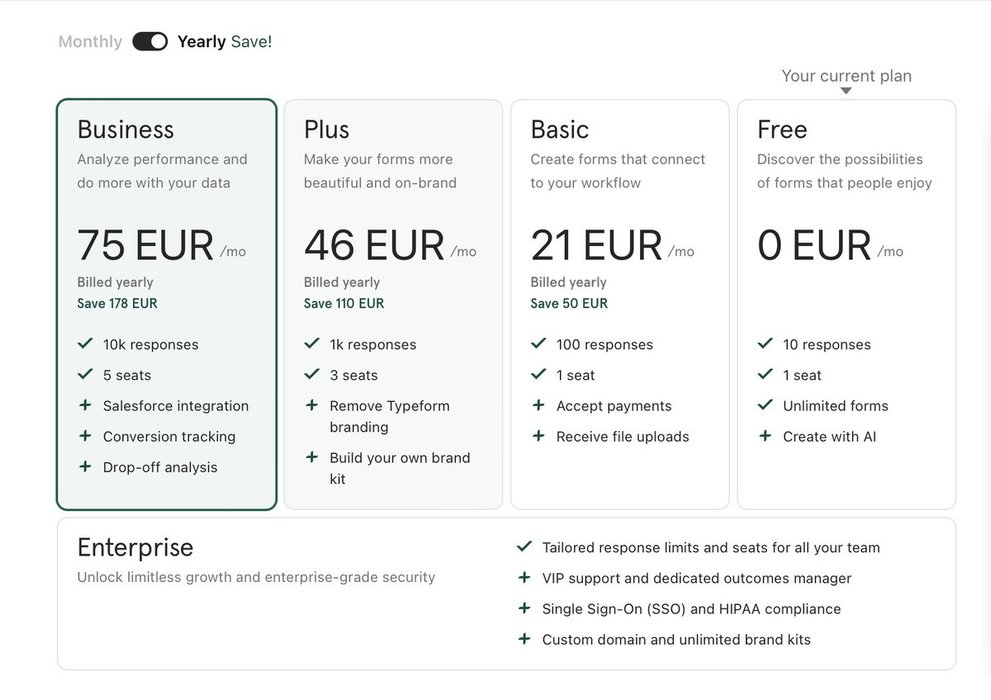The image size is (991, 700).
Task: Click plus icon beside Drop-off analysis
Action: coord(85,467)
